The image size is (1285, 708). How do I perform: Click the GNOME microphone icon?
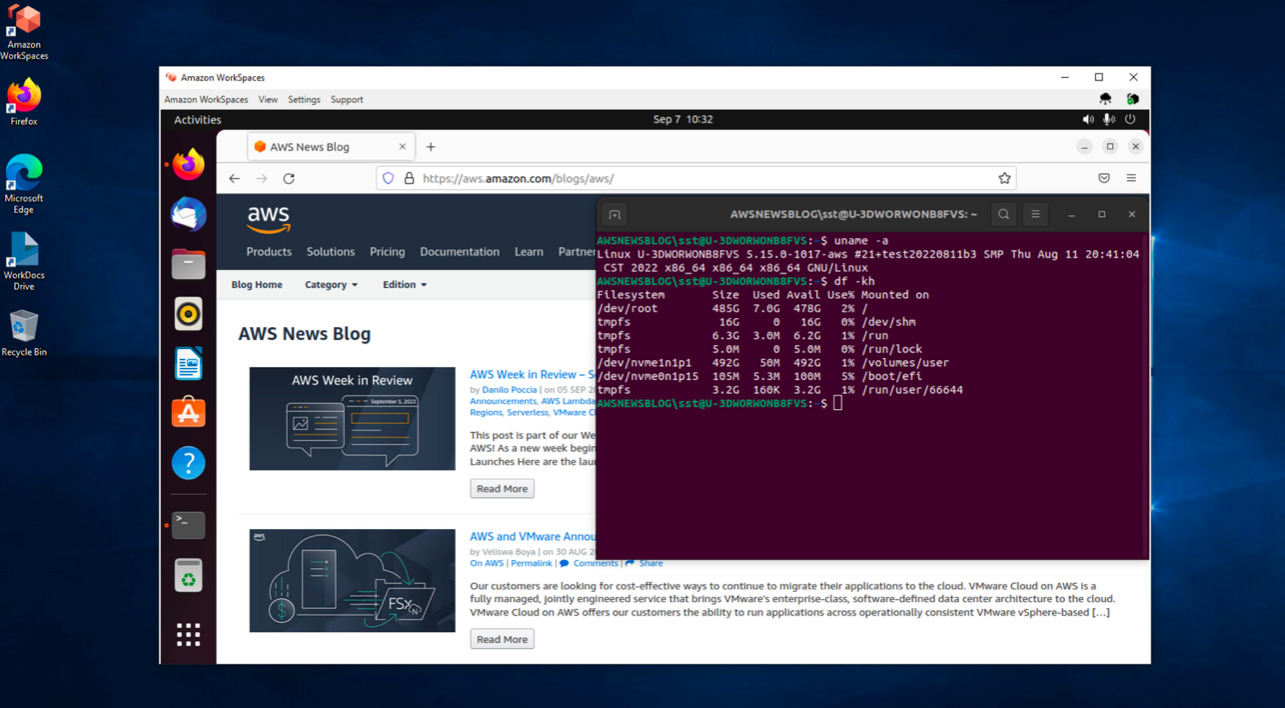pos(1109,119)
